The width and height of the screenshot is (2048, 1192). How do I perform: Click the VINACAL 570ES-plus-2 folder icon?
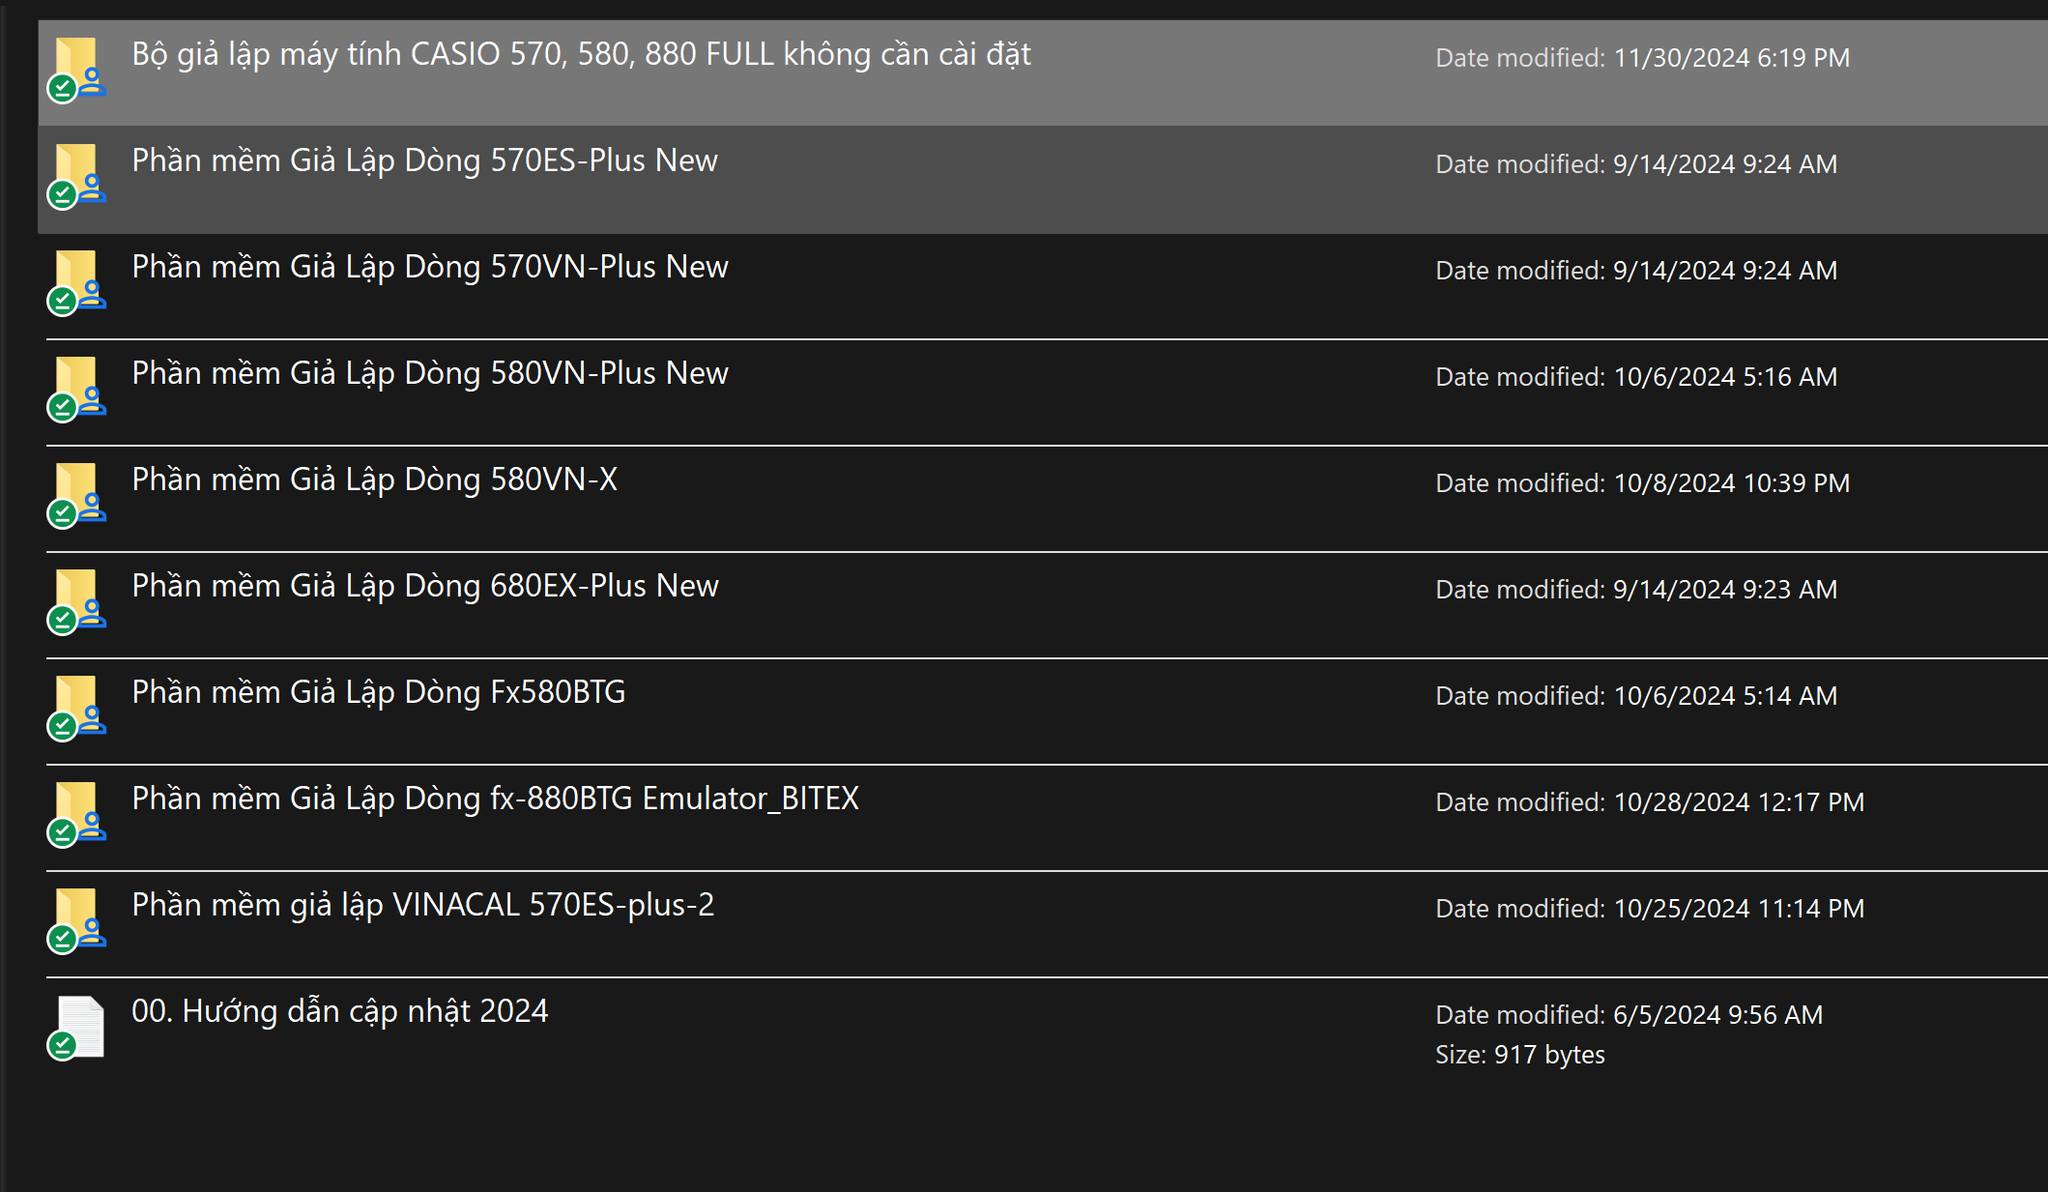pos(77,919)
